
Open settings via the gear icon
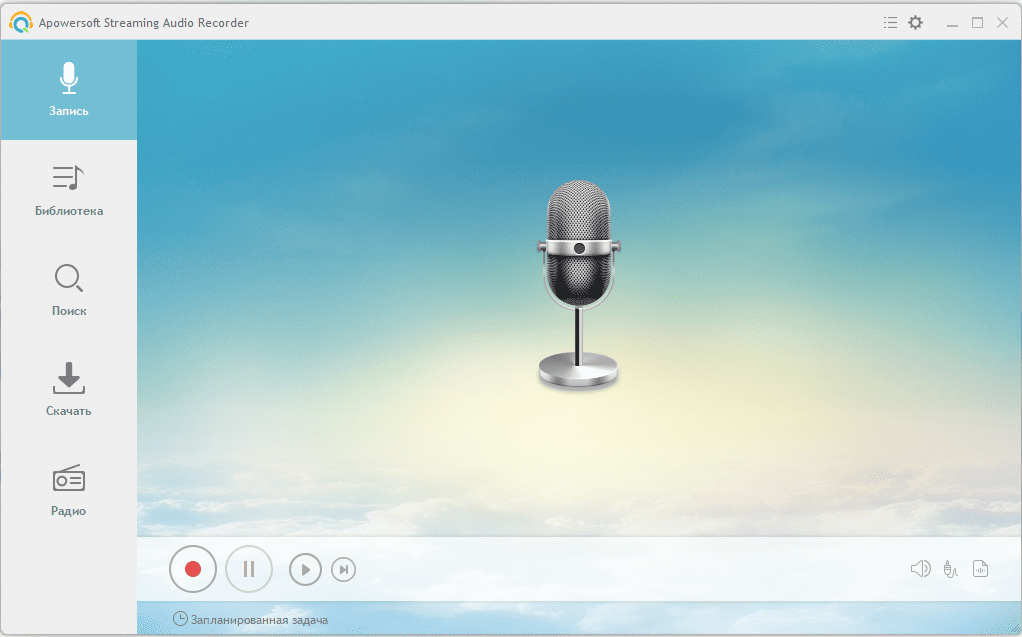[916, 23]
